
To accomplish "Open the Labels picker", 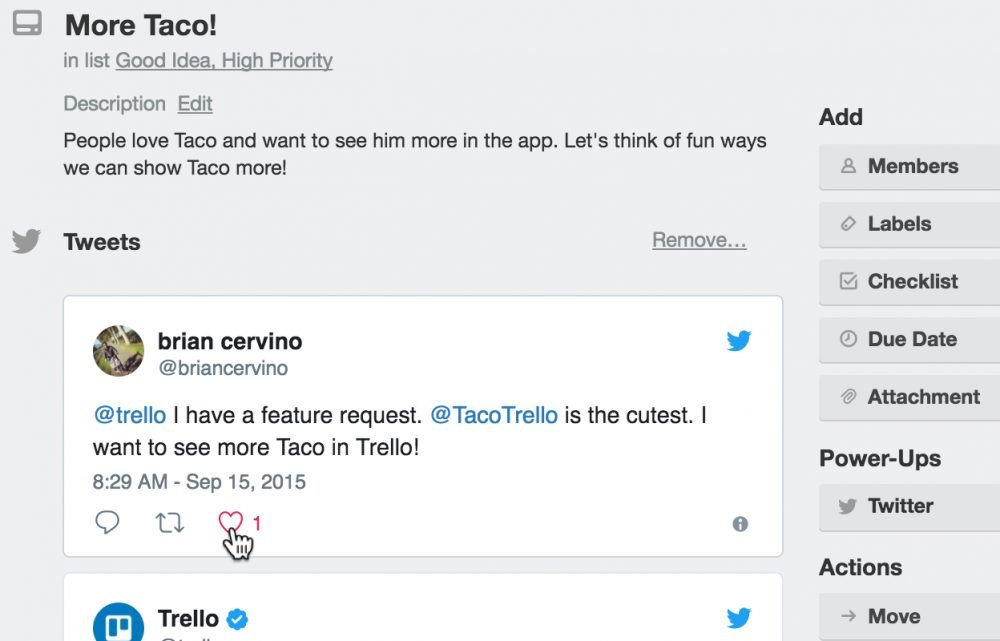I will click(910, 224).
